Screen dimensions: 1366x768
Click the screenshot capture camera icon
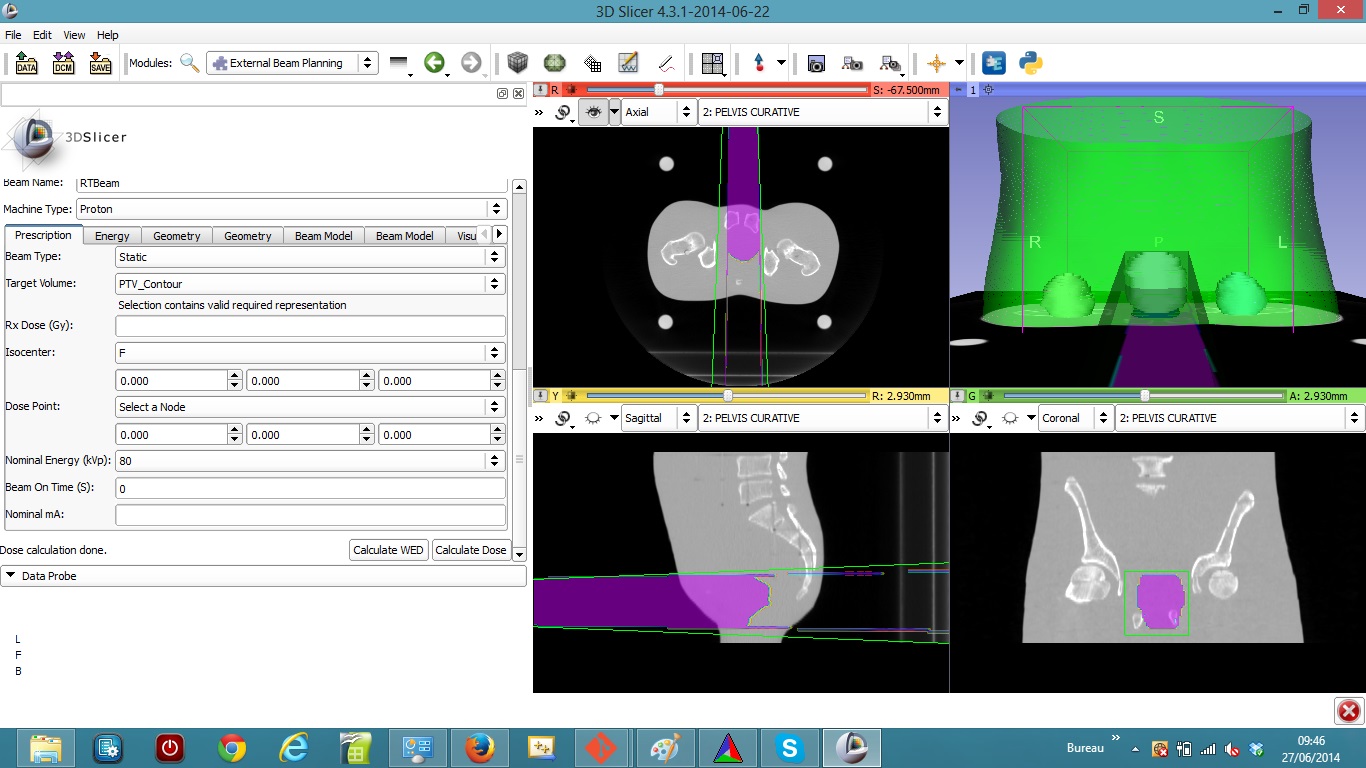(816, 63)
